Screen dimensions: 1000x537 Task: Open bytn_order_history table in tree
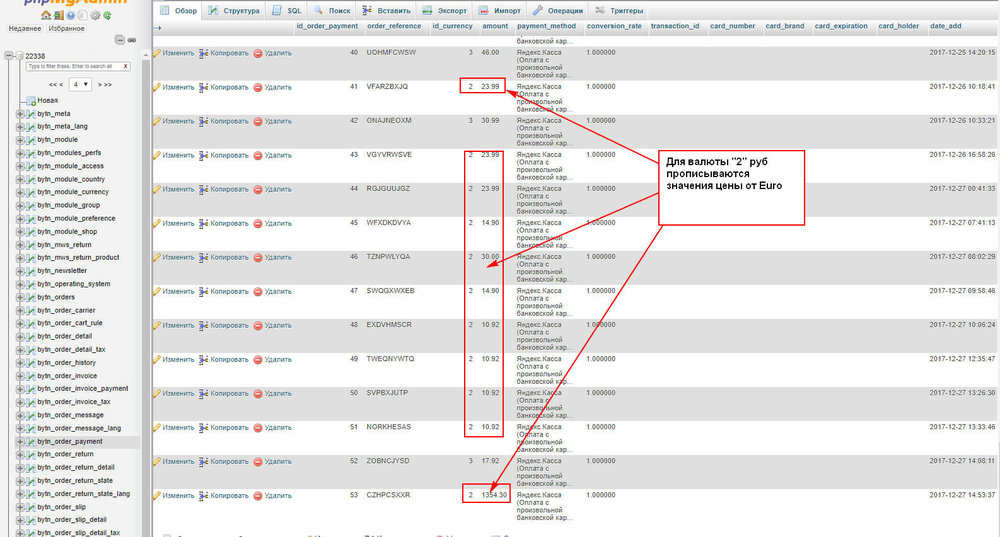66,362
